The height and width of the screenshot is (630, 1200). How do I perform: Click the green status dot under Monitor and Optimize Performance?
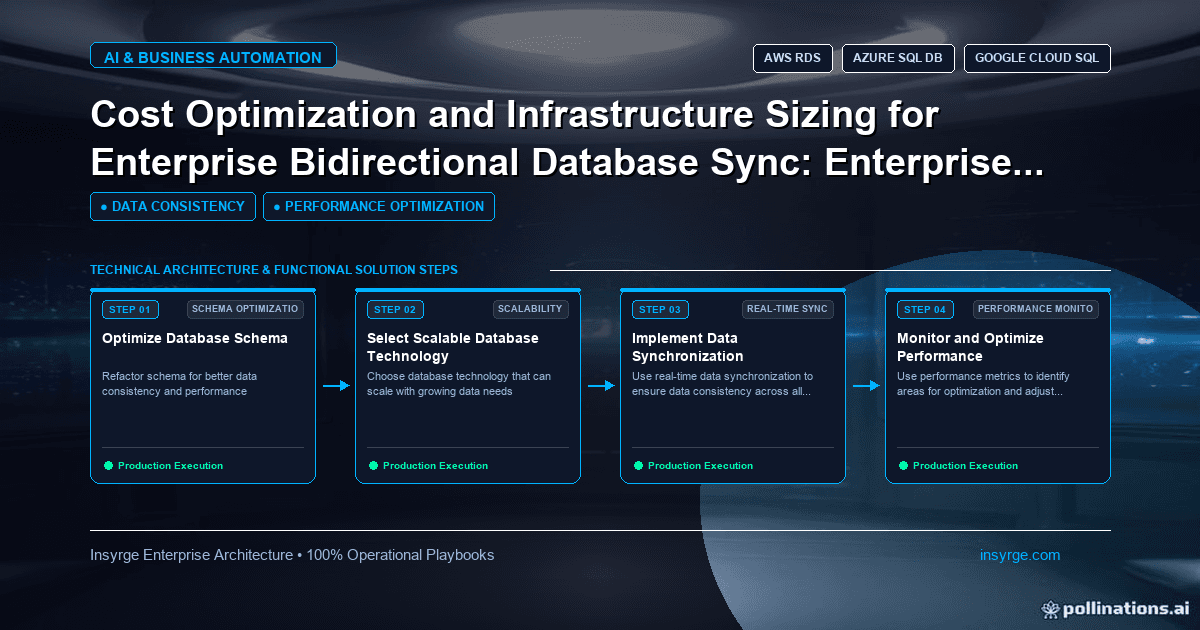[x=903, y=466]
